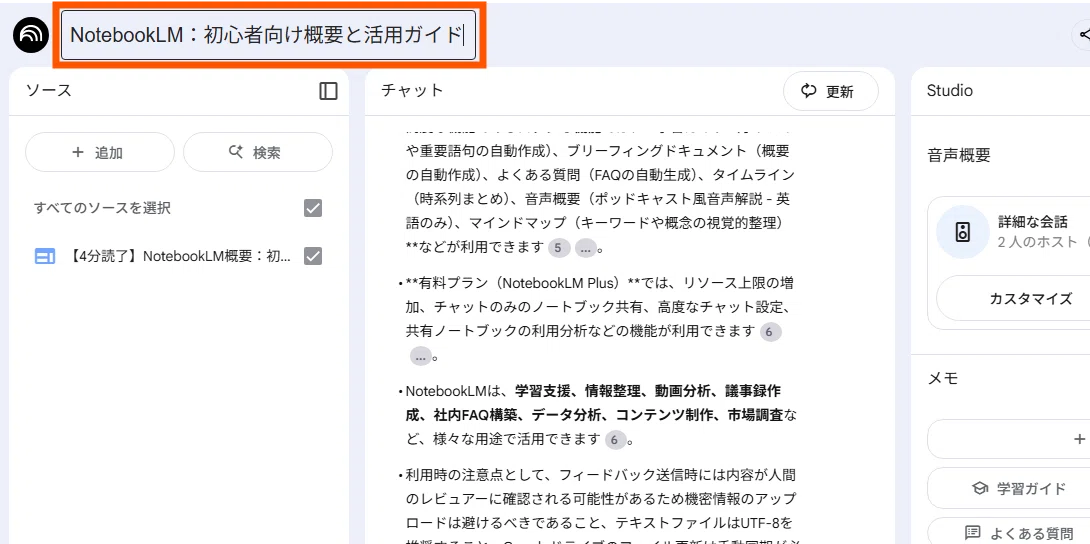Click the NotebookLM logo icon
The height and width of the screenshot is (544, 1090).
click(31, 35)
